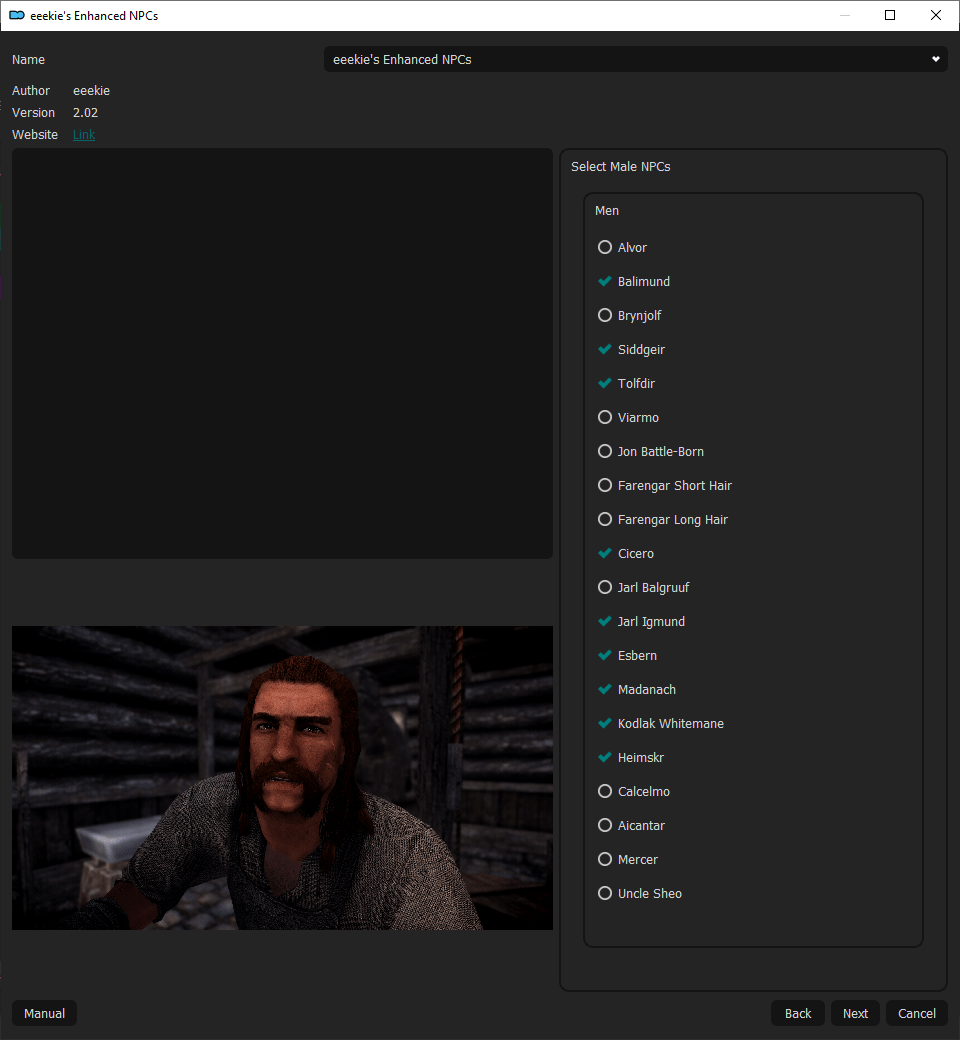Click the Select Male NPCs heading
This screenshot has height=1040, width=960.
tap(621, 166)
